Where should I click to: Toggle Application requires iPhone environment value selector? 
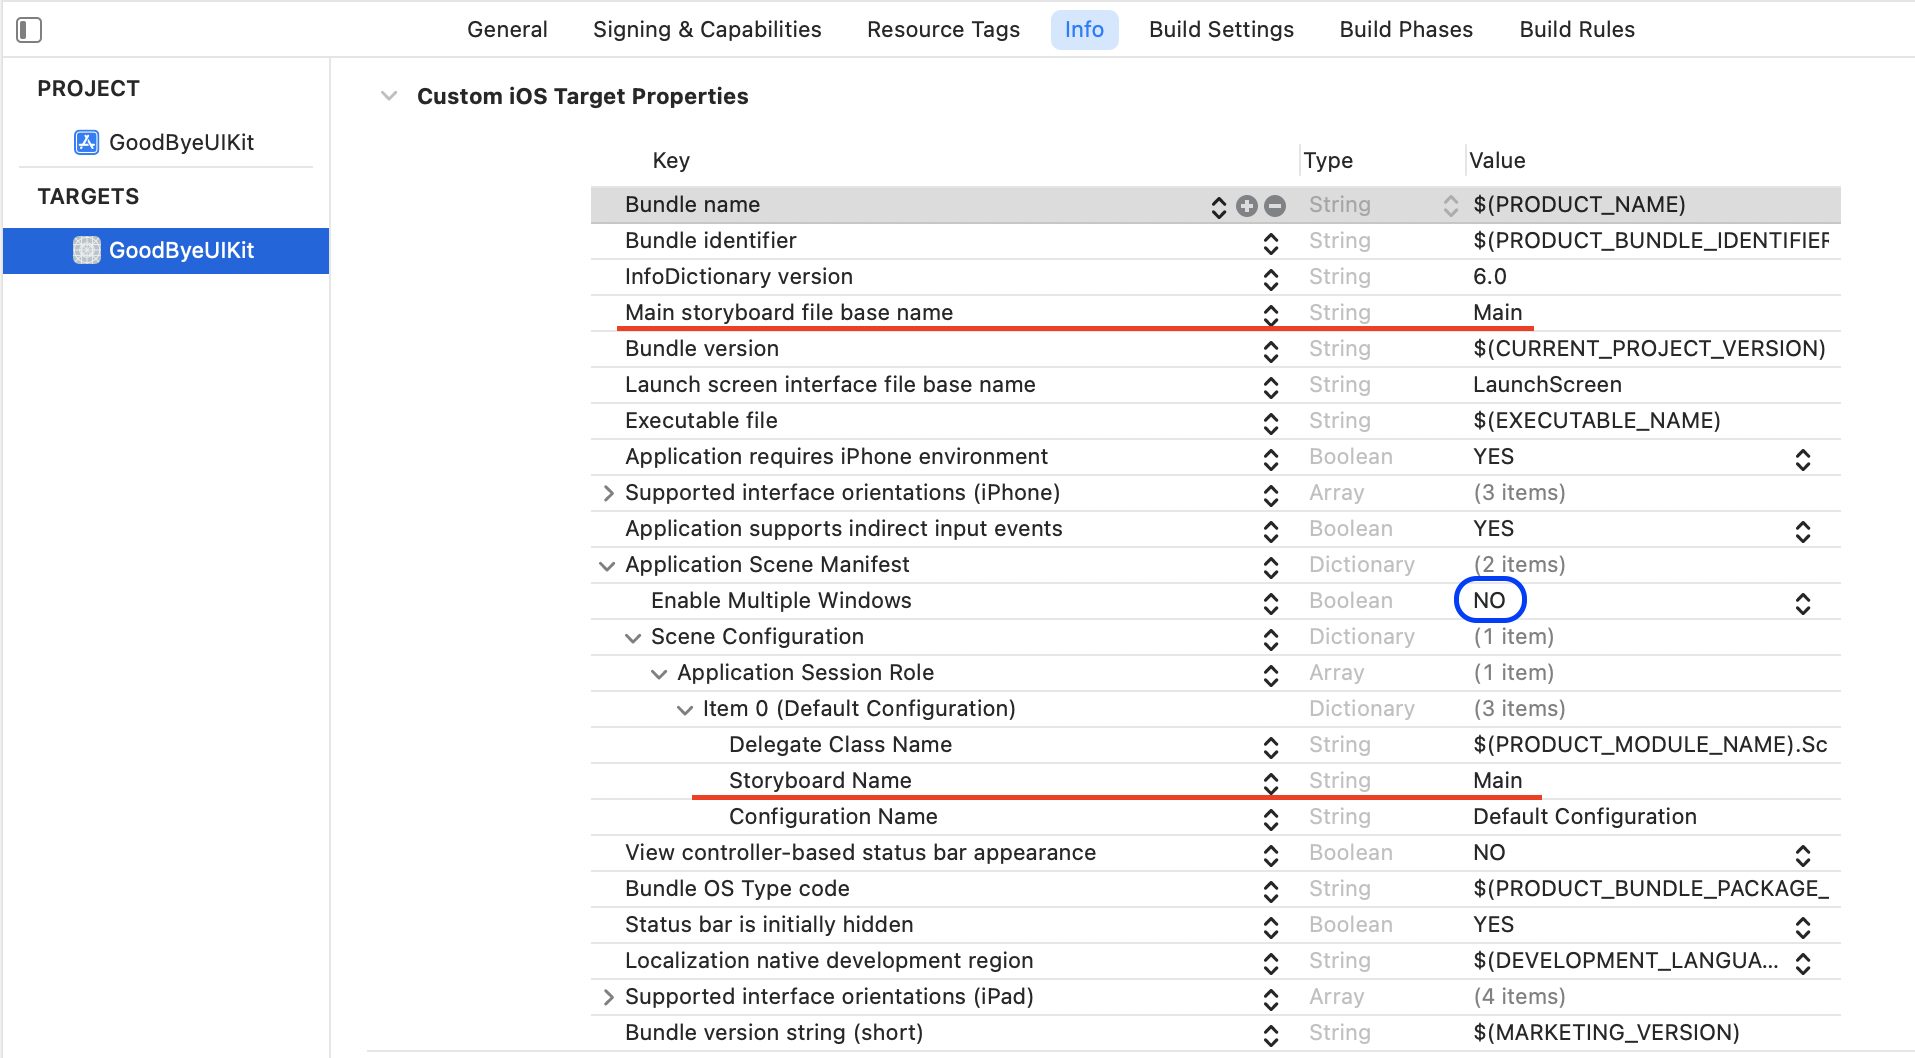coord(1802,459)
